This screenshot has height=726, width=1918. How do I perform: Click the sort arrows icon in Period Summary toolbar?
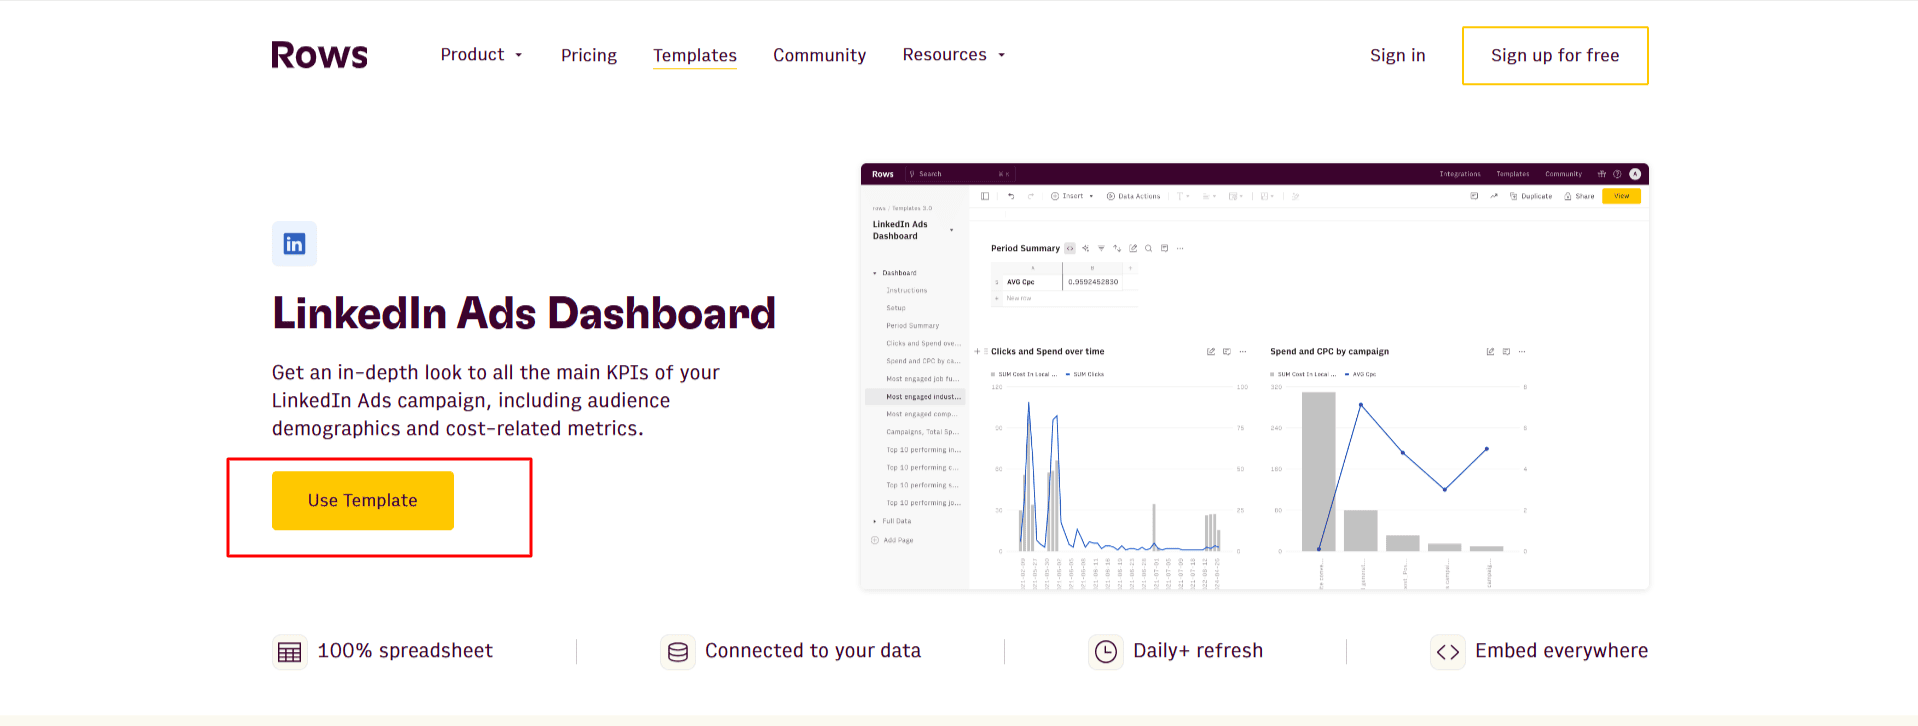(x=1117, y=248)
